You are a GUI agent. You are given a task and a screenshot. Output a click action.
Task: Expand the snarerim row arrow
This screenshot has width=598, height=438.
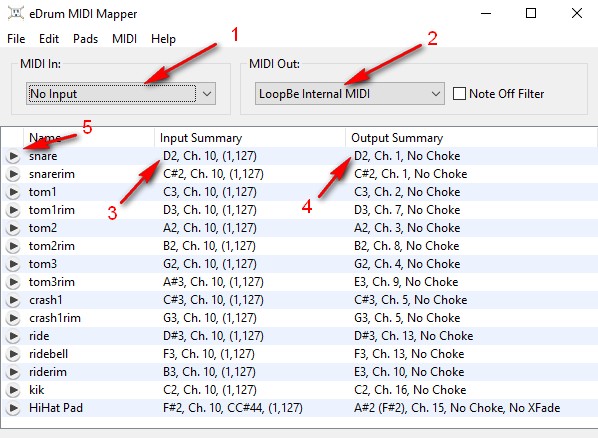13,174
